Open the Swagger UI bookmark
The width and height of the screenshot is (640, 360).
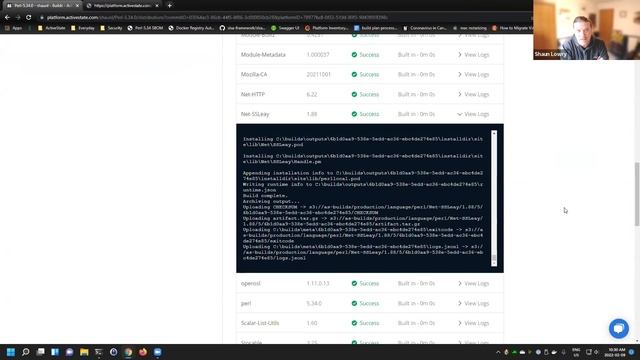tap(285, 28)
